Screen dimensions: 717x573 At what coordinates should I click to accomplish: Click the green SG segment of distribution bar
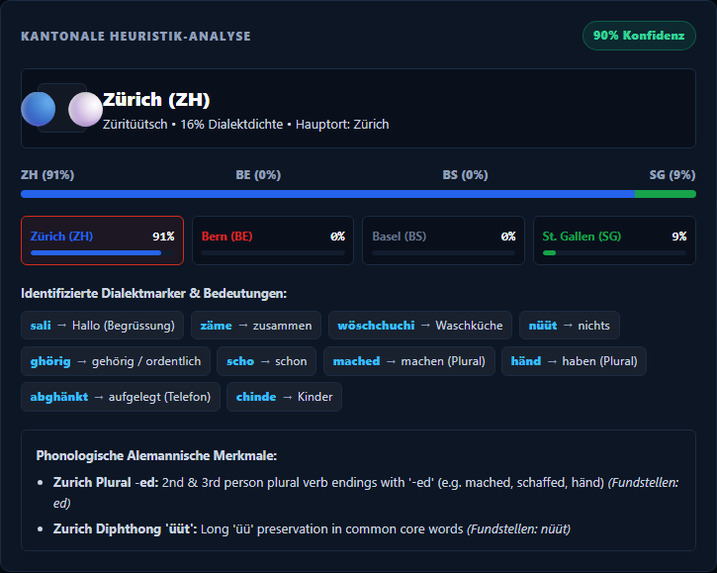(x=665, y=194)
